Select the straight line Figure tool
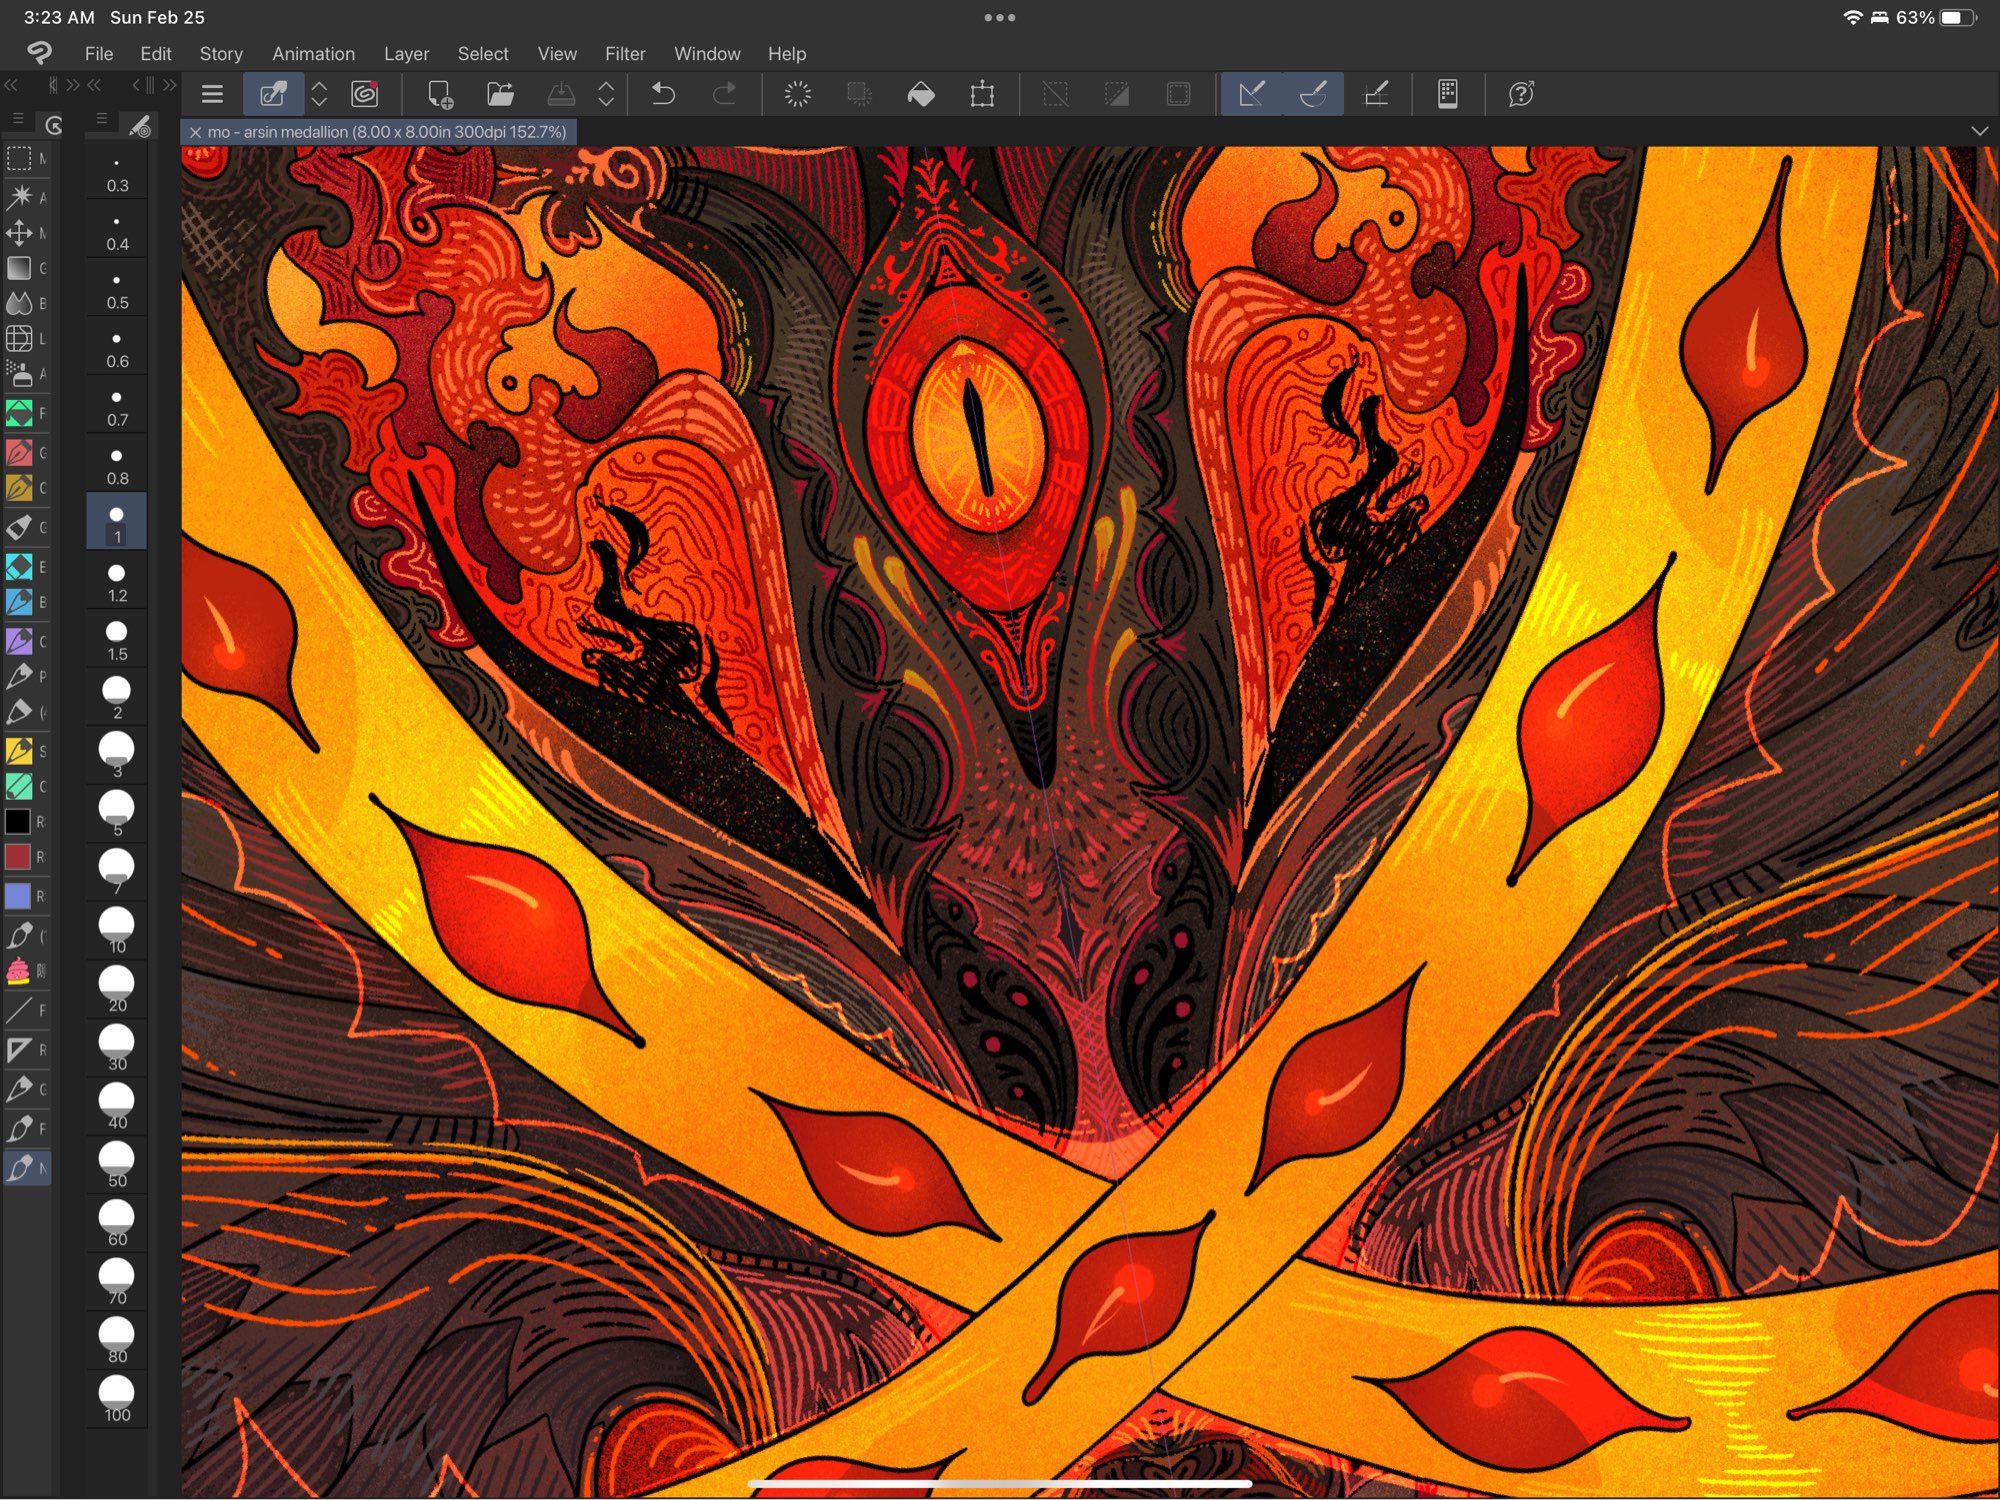2000x1500 pixels. coord(19,1010)
